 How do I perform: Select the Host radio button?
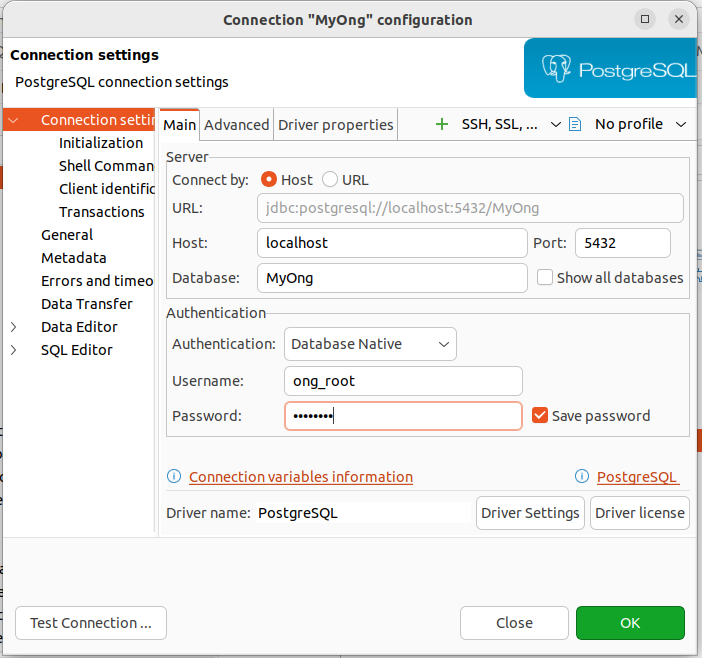[x=269, y=180]
